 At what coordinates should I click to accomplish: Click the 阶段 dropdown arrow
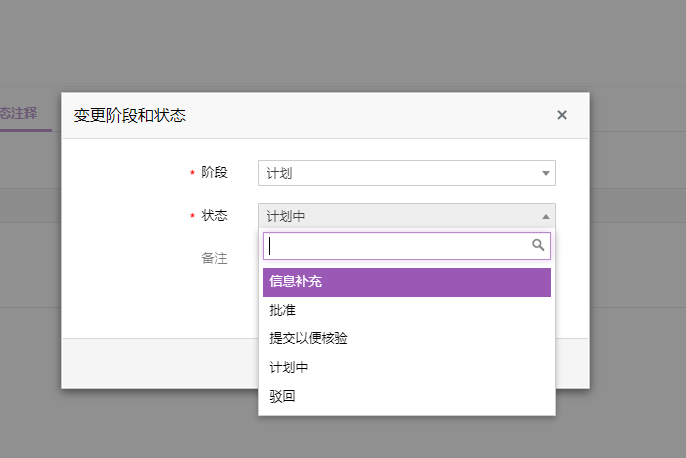(545, 173)
